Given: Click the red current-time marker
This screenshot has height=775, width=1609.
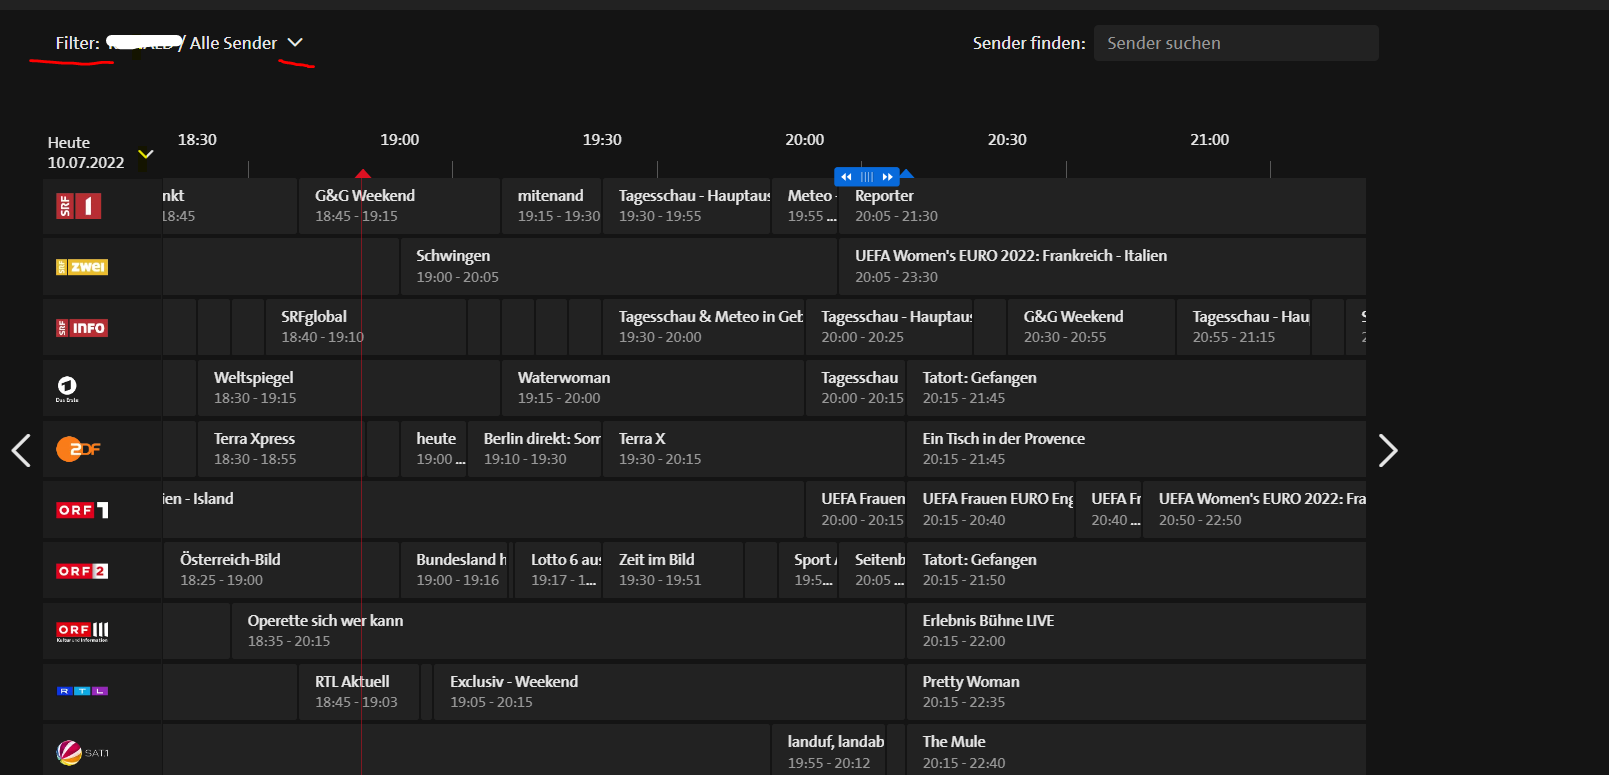Looking at the screenshot, I should click(363, 174).
